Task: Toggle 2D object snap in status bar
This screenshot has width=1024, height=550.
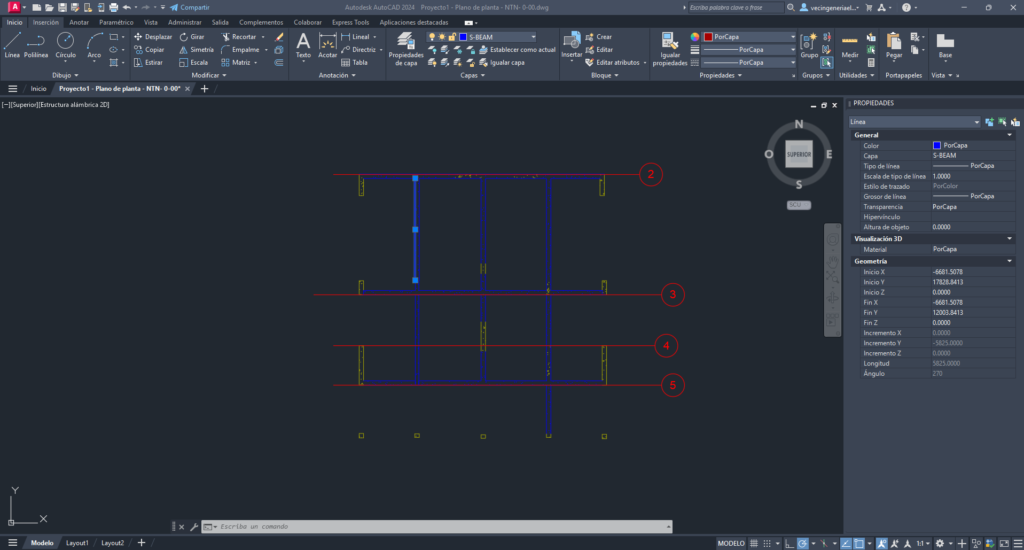Action: coord(859,543)
